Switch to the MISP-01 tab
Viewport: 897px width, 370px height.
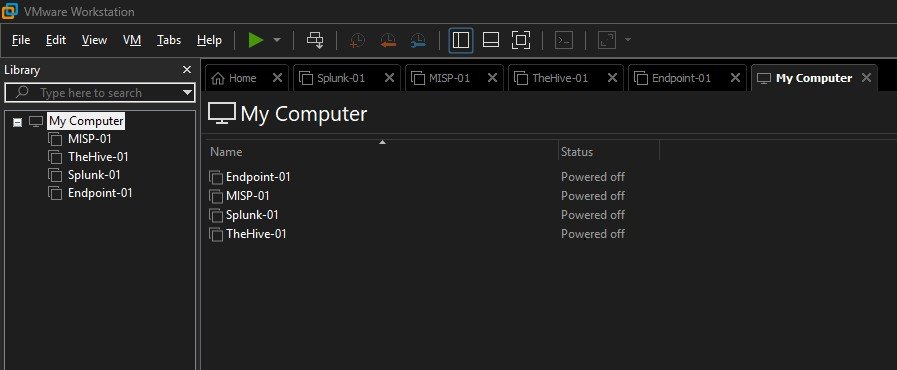coord(454,78)
